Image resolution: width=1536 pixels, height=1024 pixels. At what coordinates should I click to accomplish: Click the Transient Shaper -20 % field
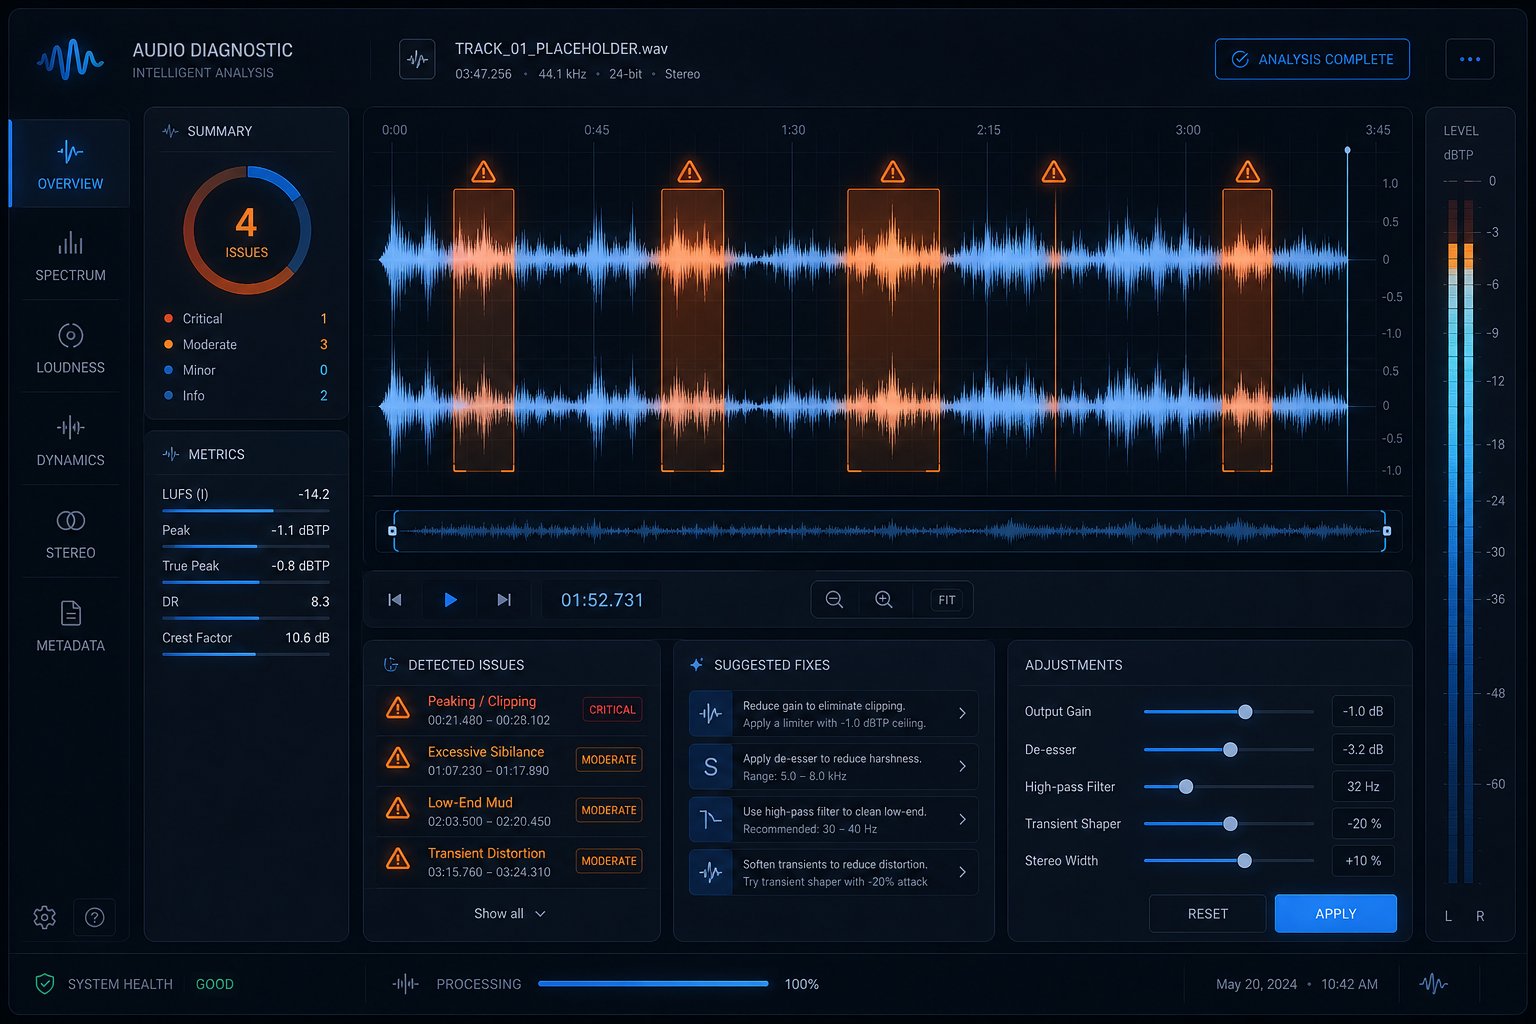tap(1363, 824)
